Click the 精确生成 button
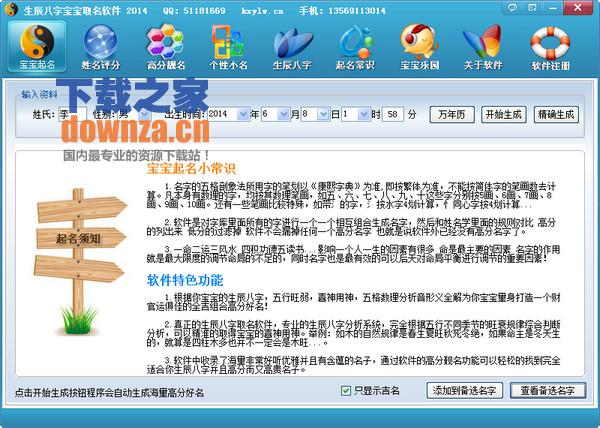This screenshot has width=600, height=428. [556, 114]
